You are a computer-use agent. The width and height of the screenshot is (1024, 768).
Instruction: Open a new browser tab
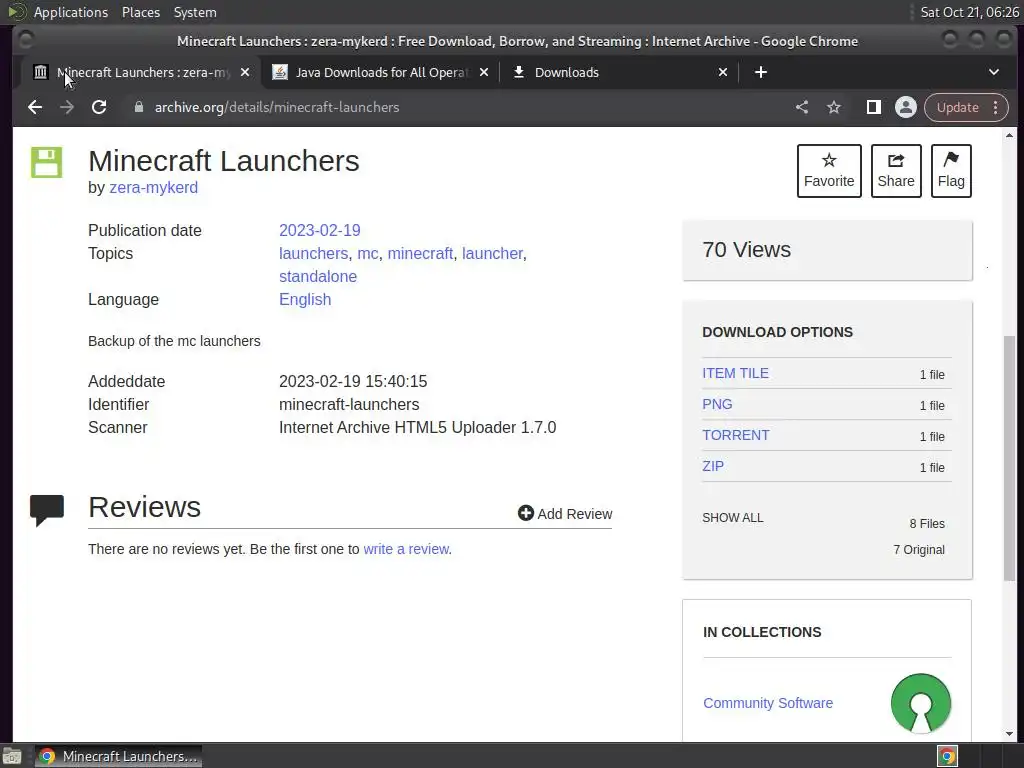pos(761,72)
